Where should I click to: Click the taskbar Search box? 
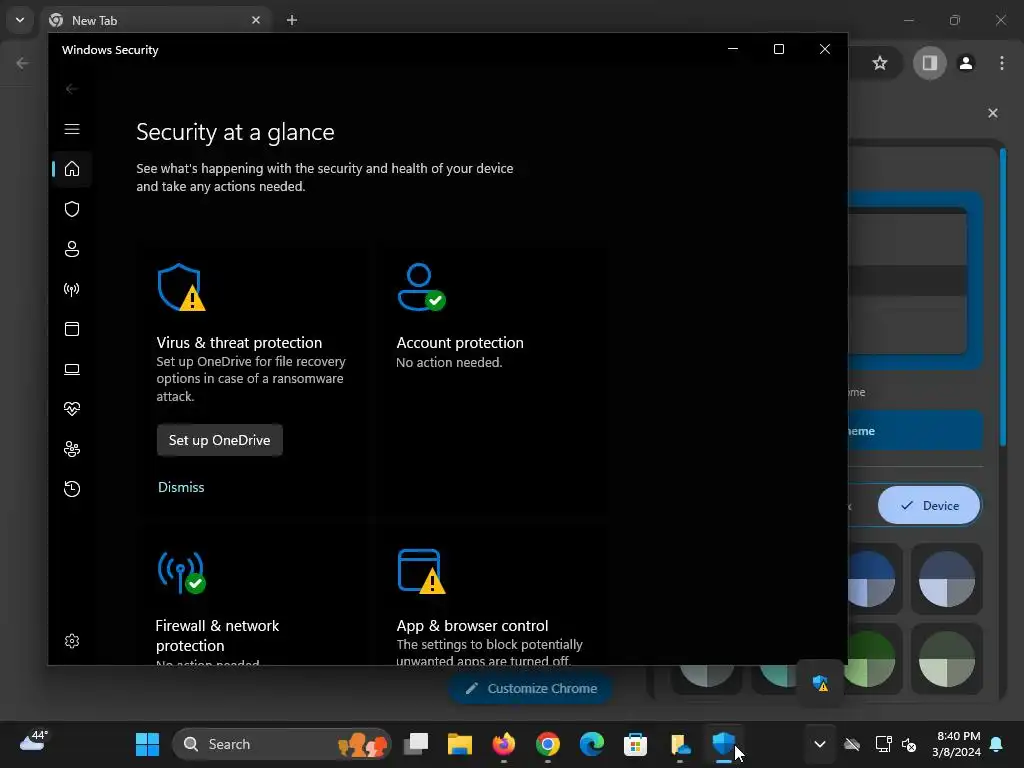click(x=281, y=744)
